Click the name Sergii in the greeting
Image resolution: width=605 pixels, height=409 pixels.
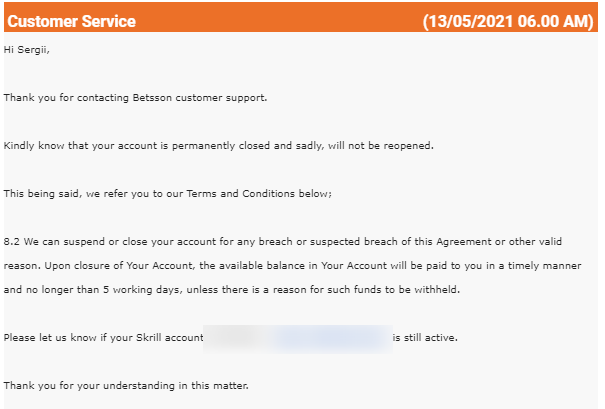(33, 50)
